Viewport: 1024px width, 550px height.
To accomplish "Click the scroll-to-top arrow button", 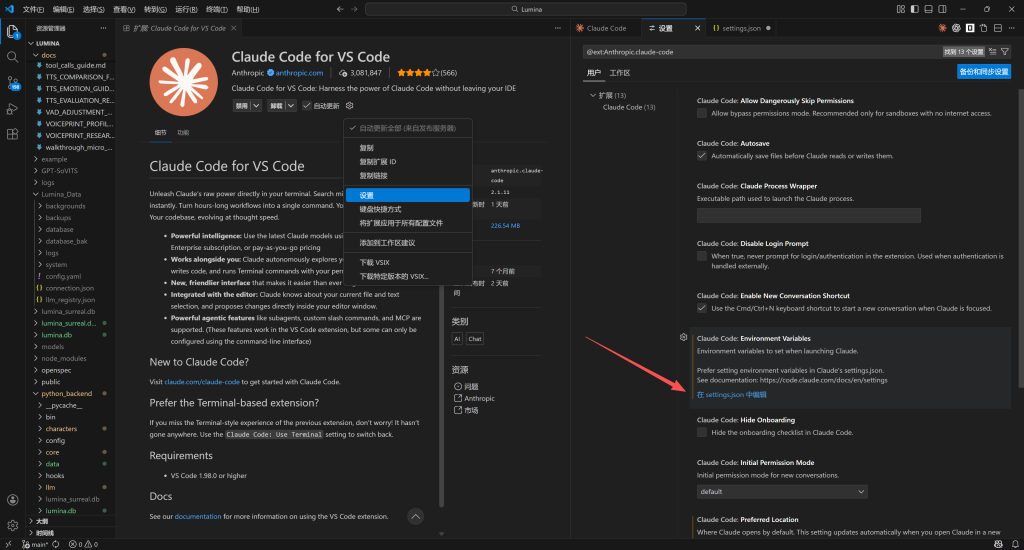I will (x=416, y=516).
